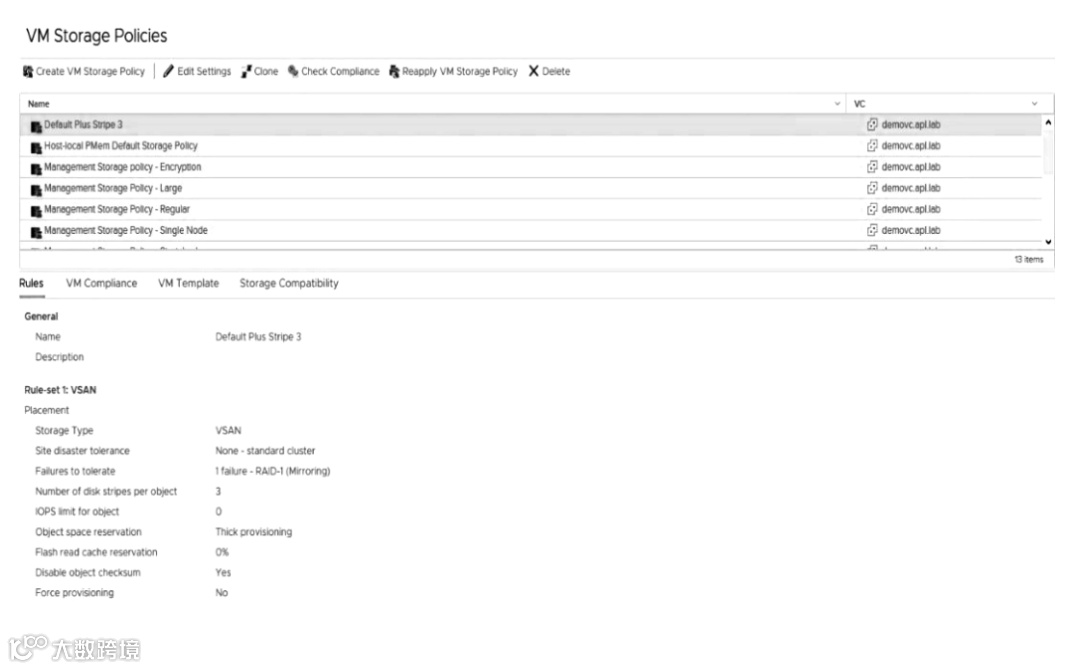The image size is (1080, 669).
Task: Click the Thick provisioning value
Action: (253, 532)
